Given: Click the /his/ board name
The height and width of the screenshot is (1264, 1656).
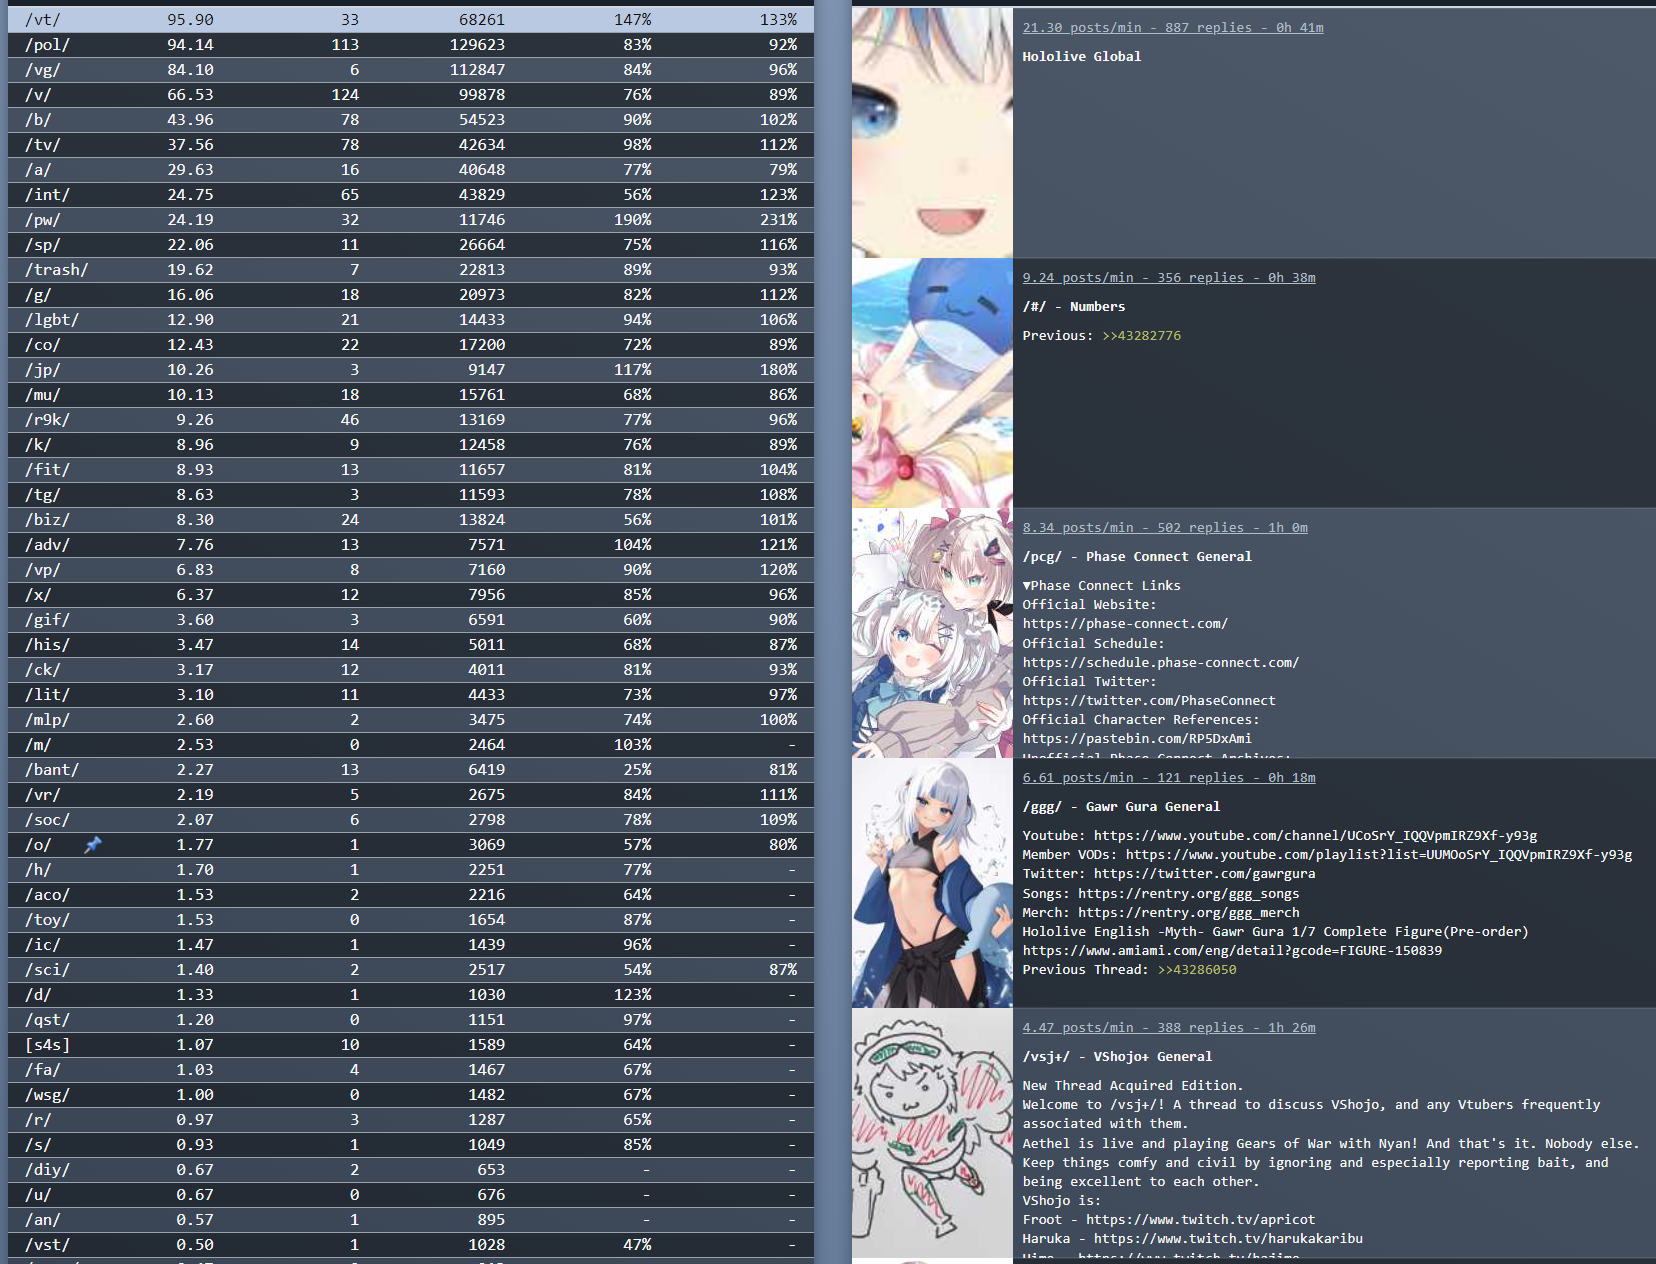Looking at the screenshot, I should 47,645.
